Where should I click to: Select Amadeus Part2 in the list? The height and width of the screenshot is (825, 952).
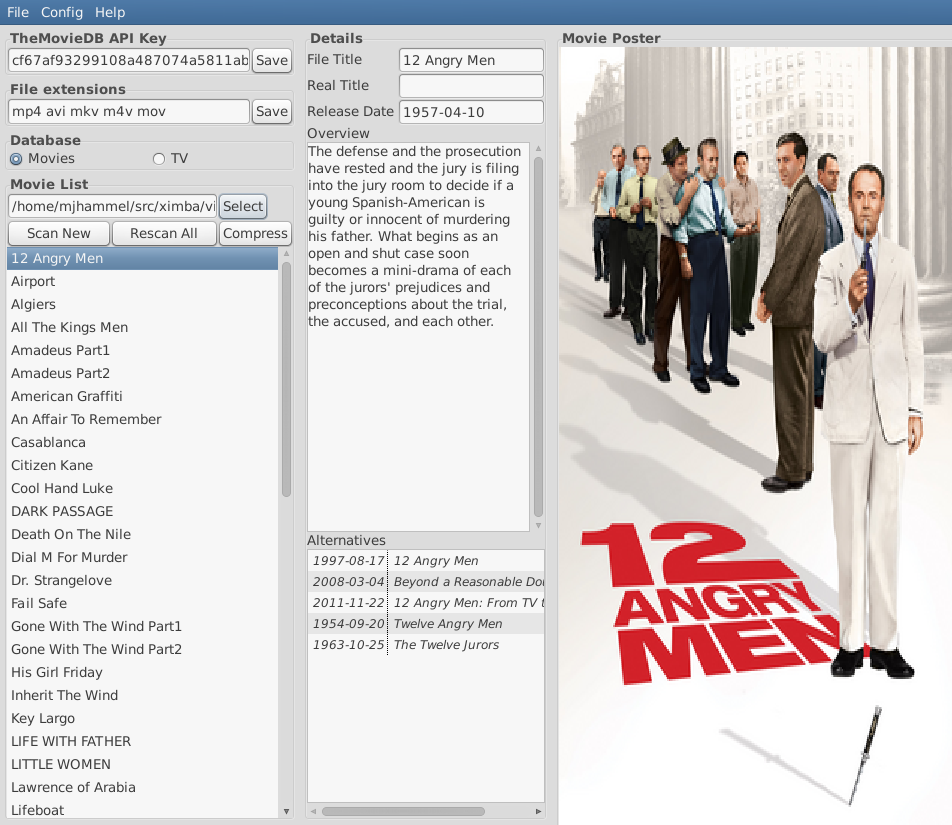coord(143,373)
